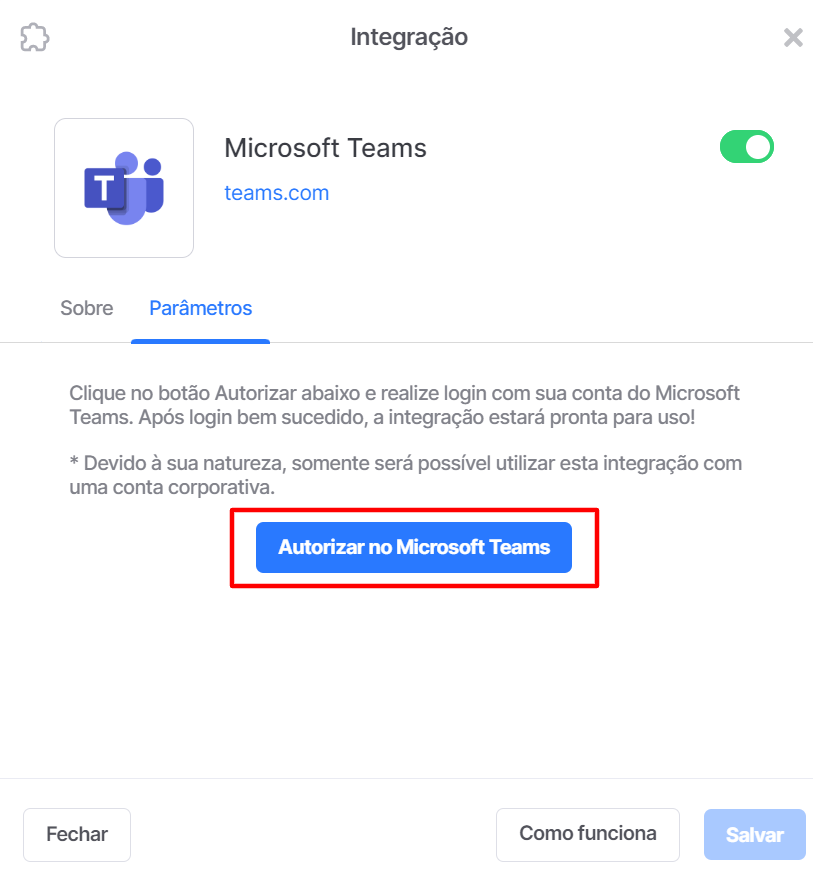Click the Microsoft Teams heading text

coord(325,148)
